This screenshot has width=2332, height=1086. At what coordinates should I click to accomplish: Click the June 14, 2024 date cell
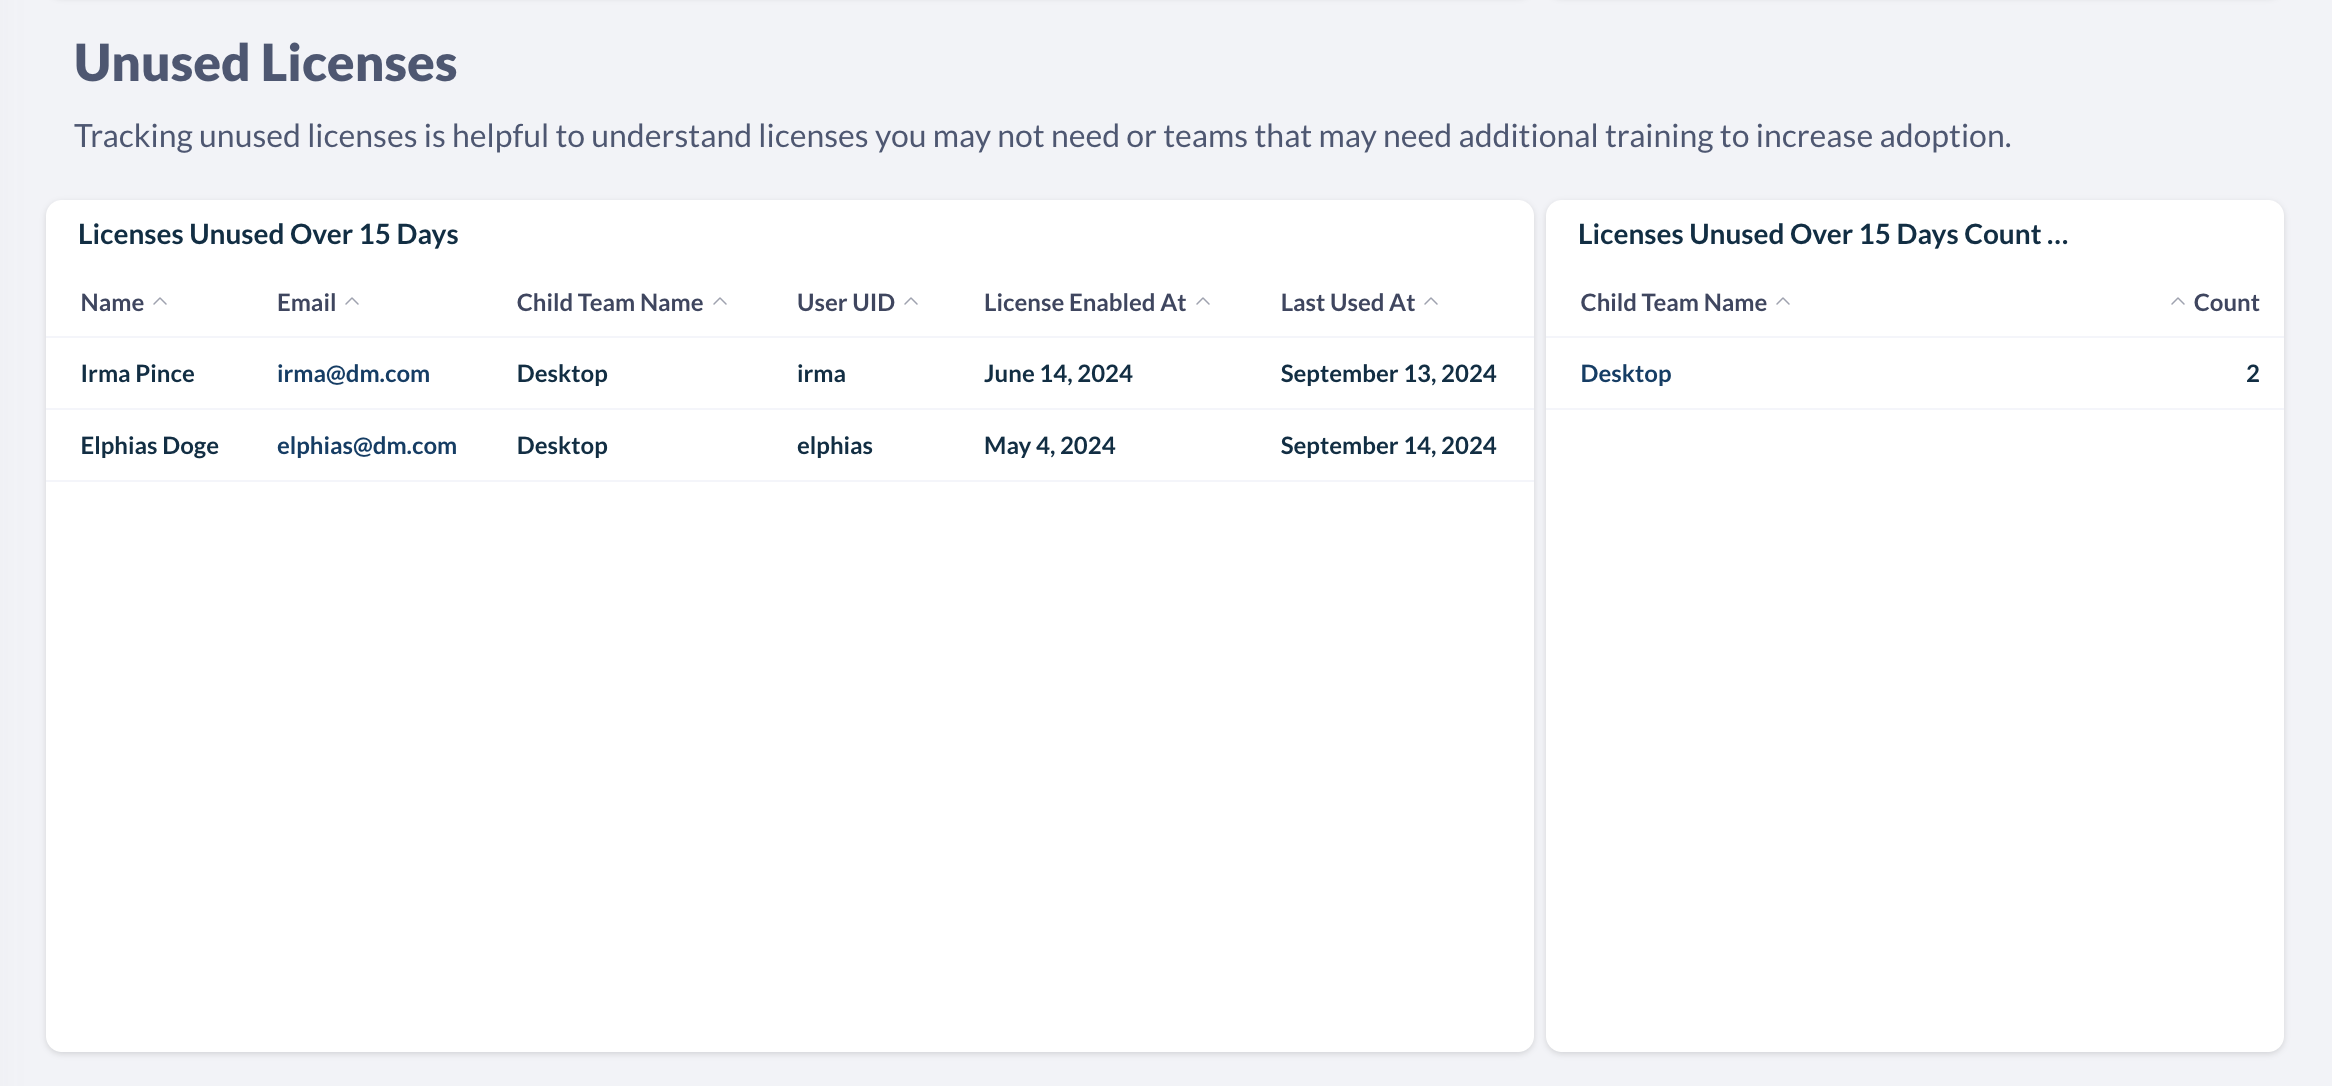point(1058,373)
